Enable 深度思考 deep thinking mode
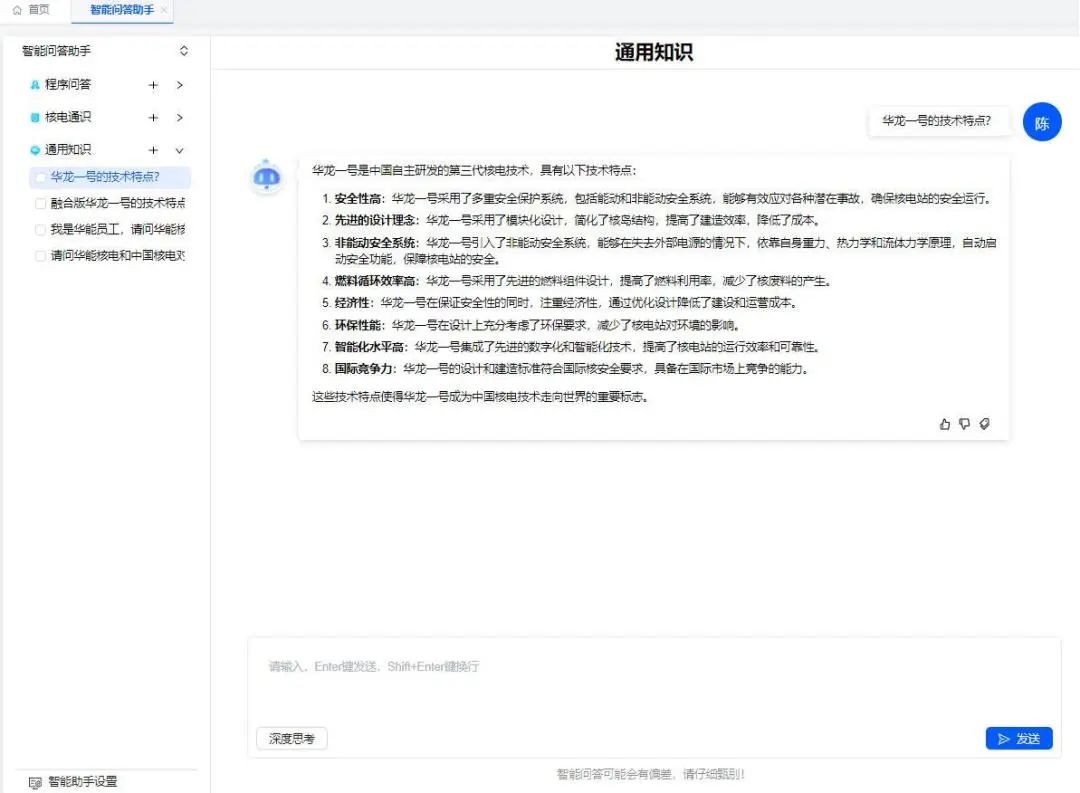1080x793 pixels. tap(292, 739)
